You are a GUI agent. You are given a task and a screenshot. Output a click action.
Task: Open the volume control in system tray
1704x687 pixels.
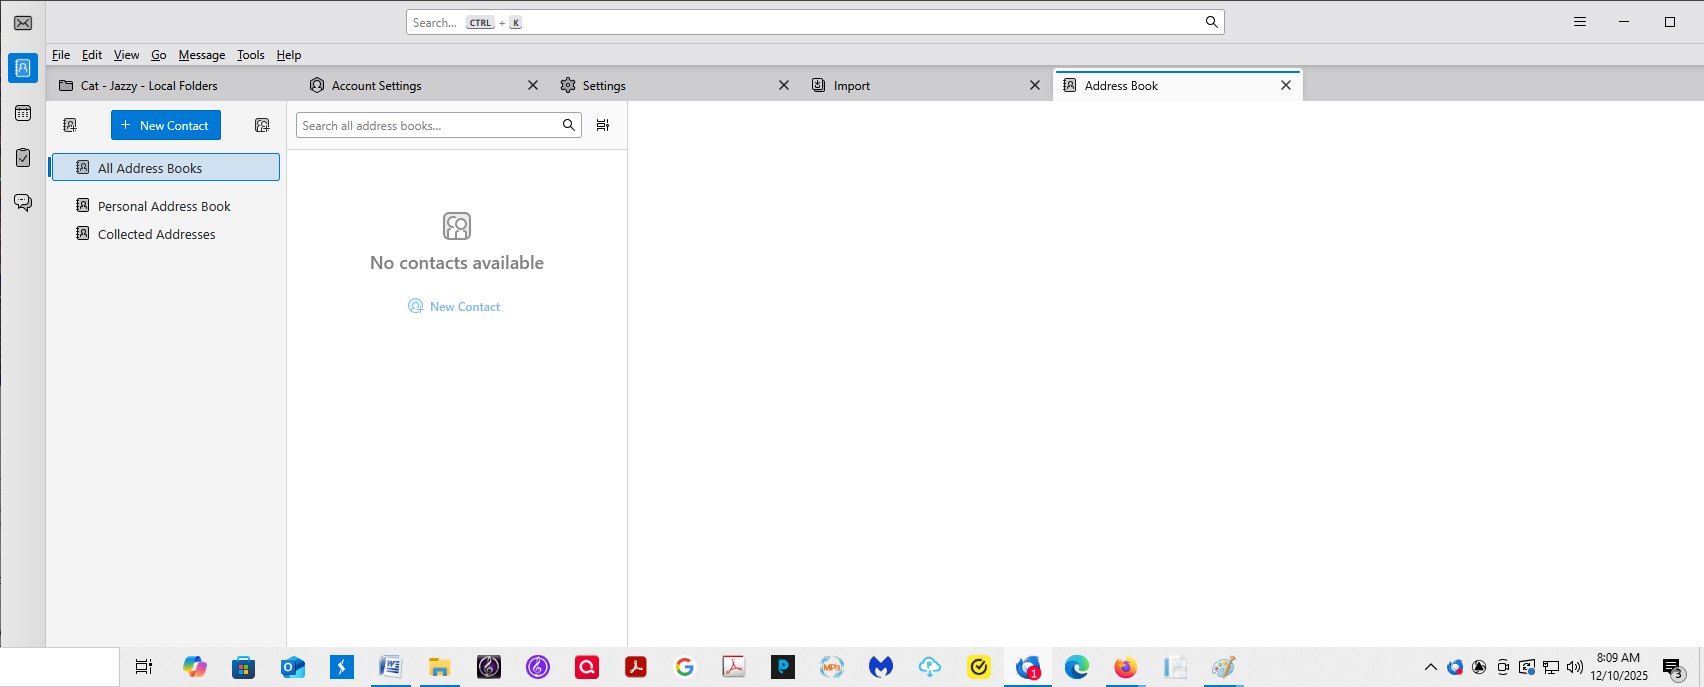point(1575,667)
